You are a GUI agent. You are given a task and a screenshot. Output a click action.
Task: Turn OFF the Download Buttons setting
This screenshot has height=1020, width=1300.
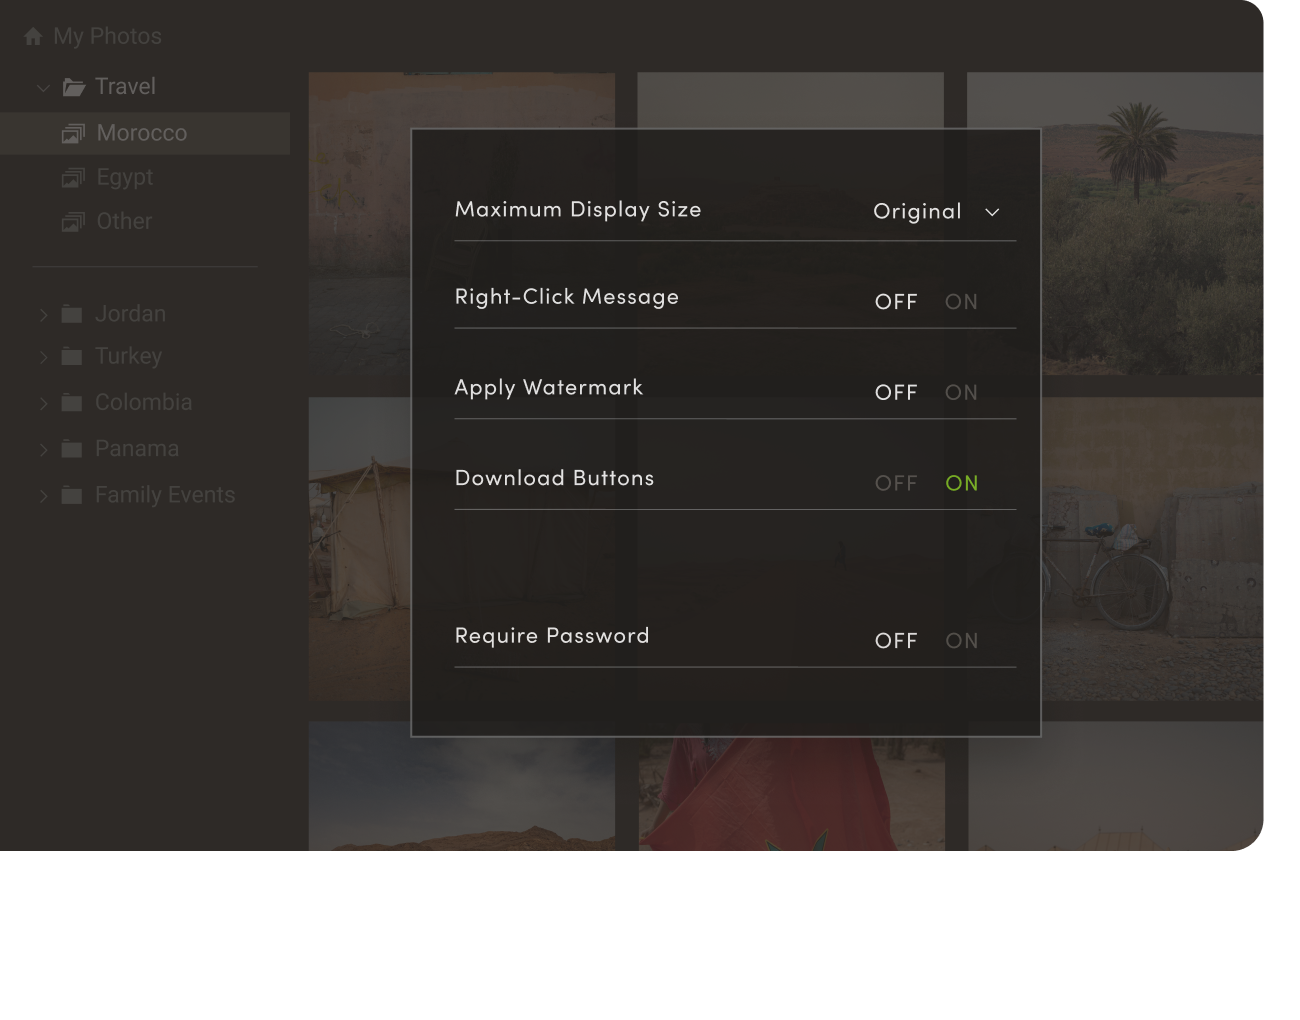pos(896,484)
